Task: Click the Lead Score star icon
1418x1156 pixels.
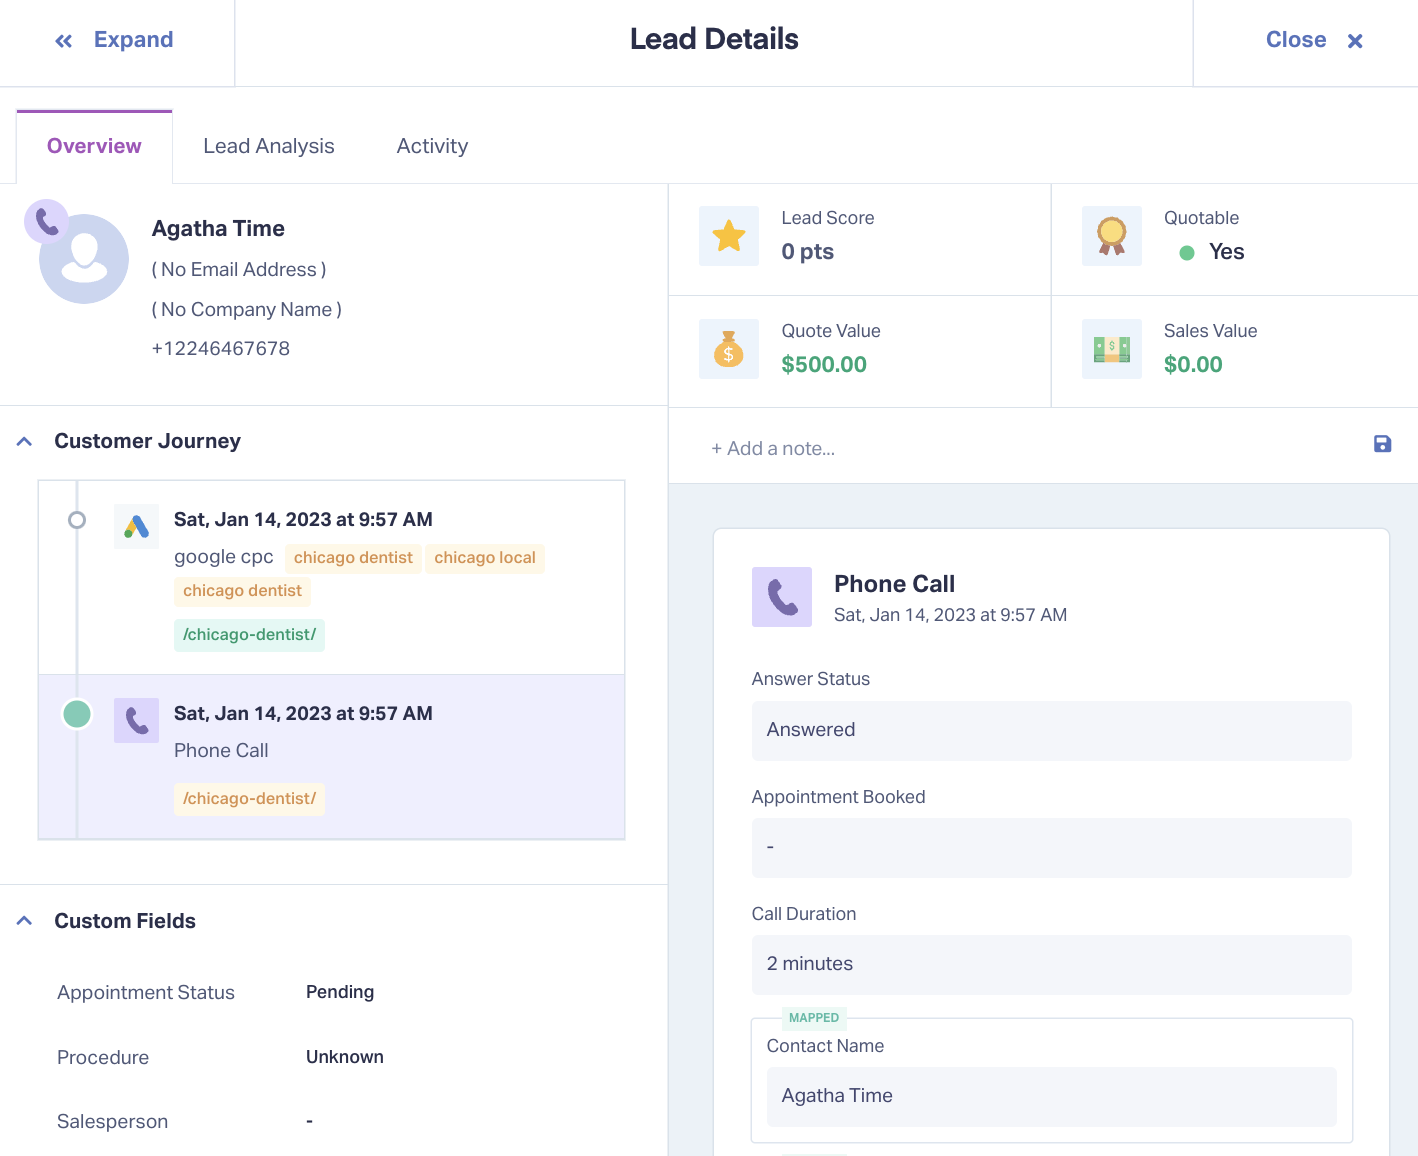Action: [729, 236]
